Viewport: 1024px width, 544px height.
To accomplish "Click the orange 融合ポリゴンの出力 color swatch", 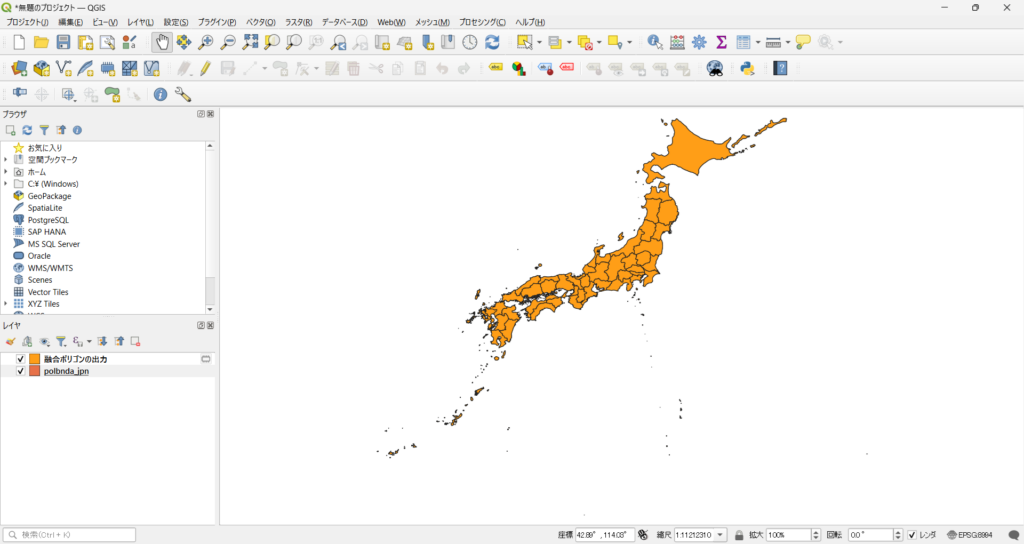I will (x=35, y=359).
